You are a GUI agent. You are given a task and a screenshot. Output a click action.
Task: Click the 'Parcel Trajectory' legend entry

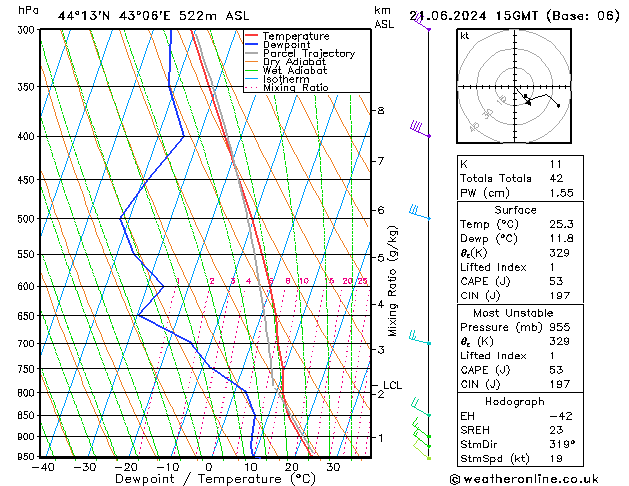click(309, 53)
